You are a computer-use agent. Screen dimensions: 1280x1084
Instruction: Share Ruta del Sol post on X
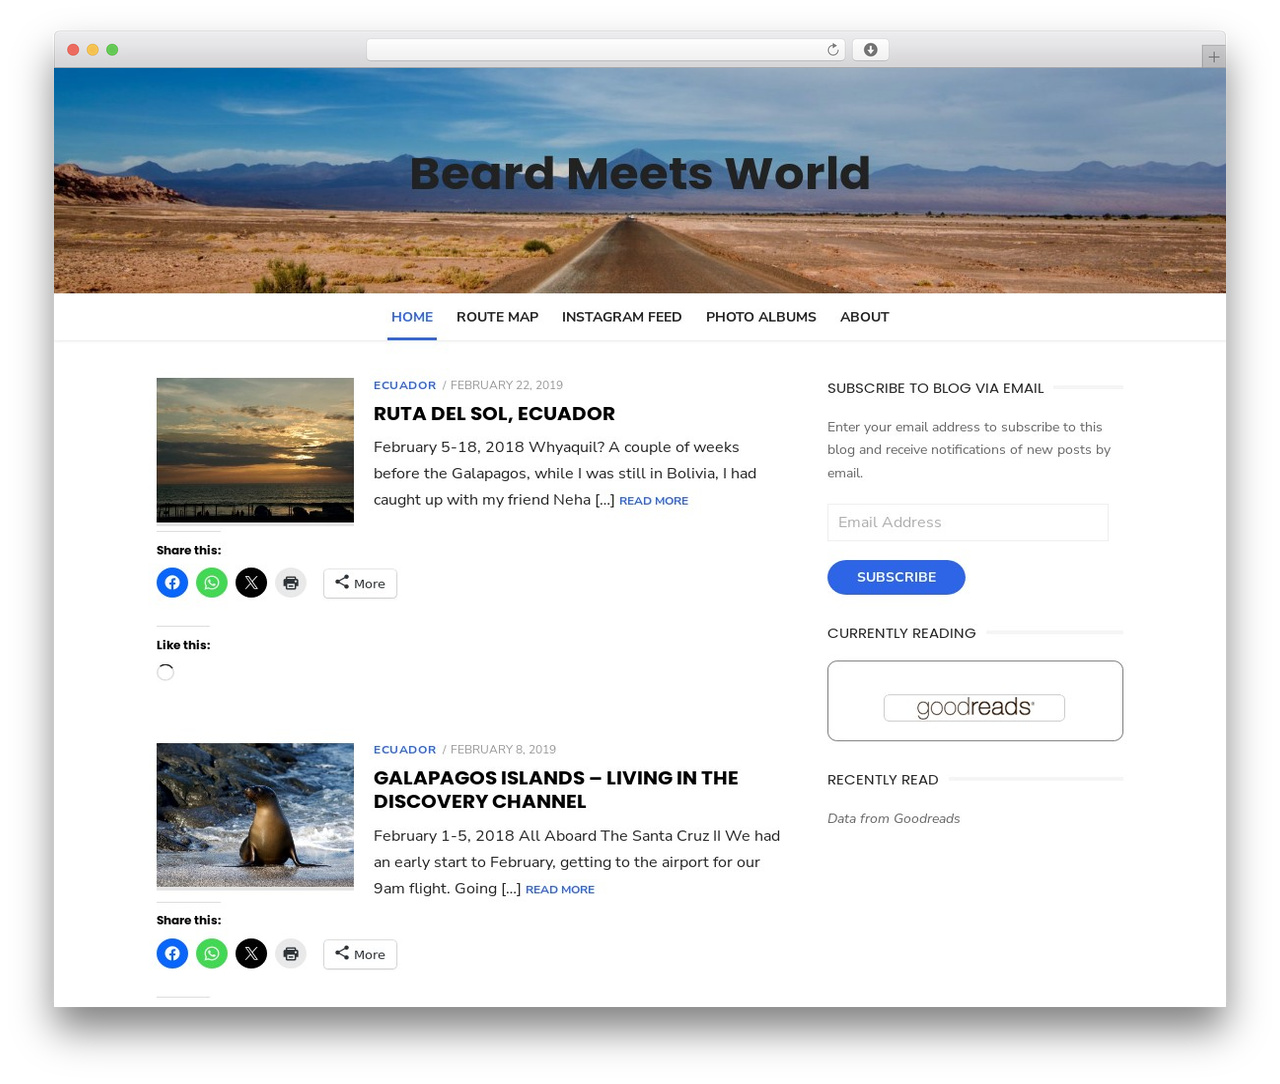pyautogui.click(x=251, y=582)
